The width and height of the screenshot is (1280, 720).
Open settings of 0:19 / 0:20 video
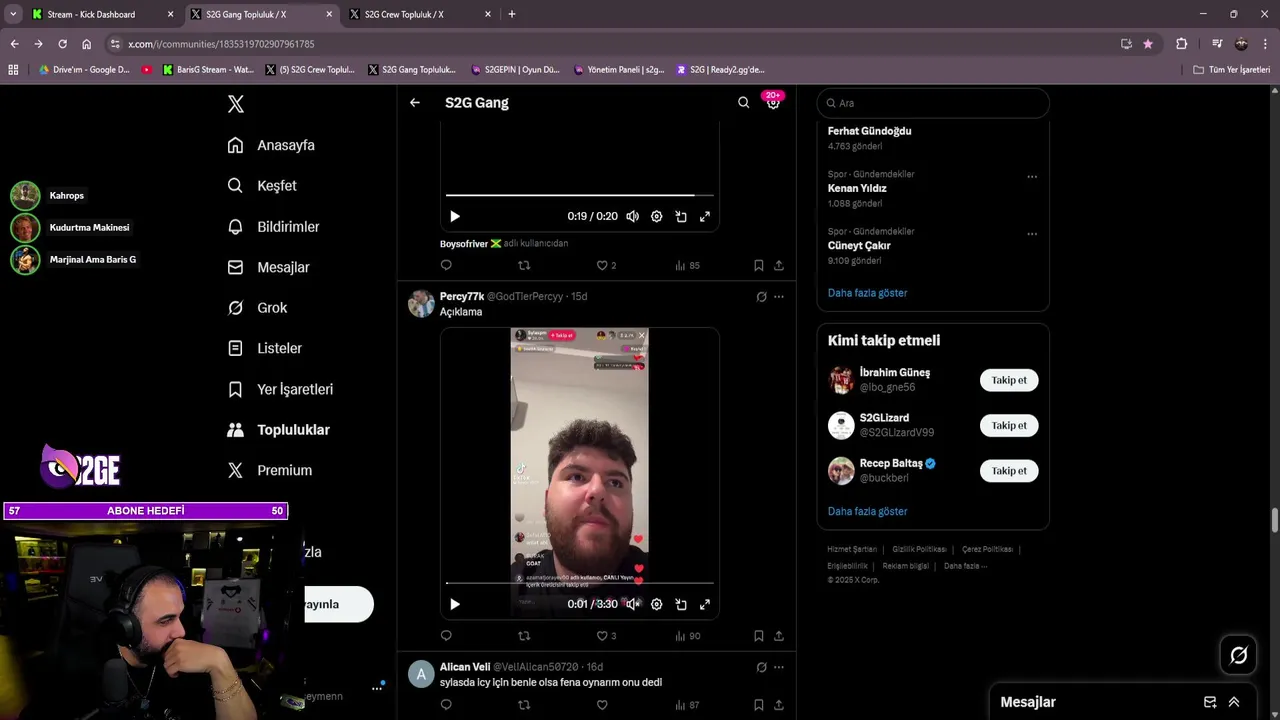click(656, 216)
